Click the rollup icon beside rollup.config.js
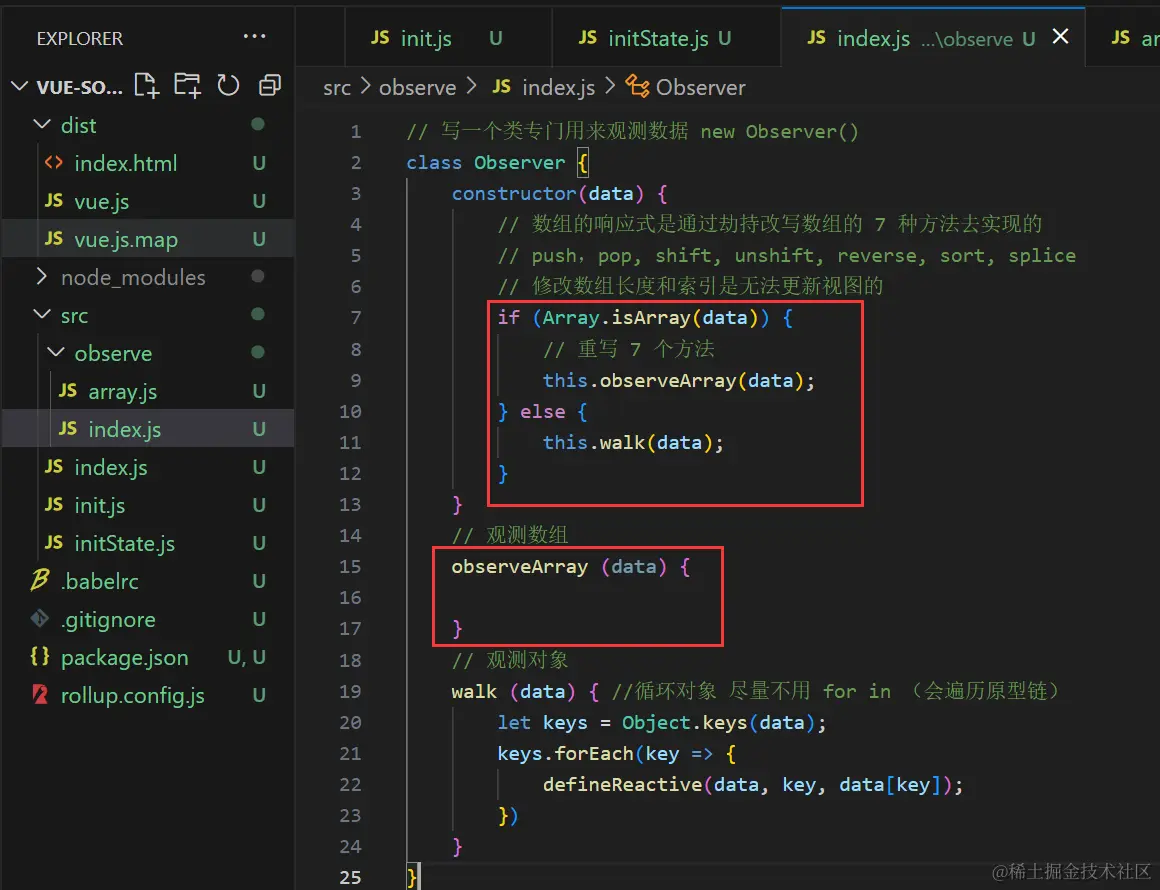 (x=40, y=695)
